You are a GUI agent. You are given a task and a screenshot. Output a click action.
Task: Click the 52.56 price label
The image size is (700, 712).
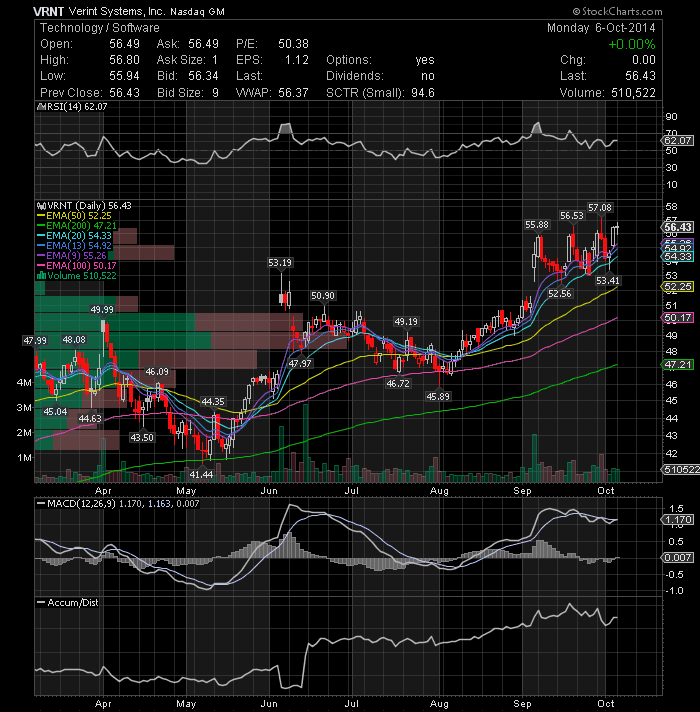click(x=559, y=294)
